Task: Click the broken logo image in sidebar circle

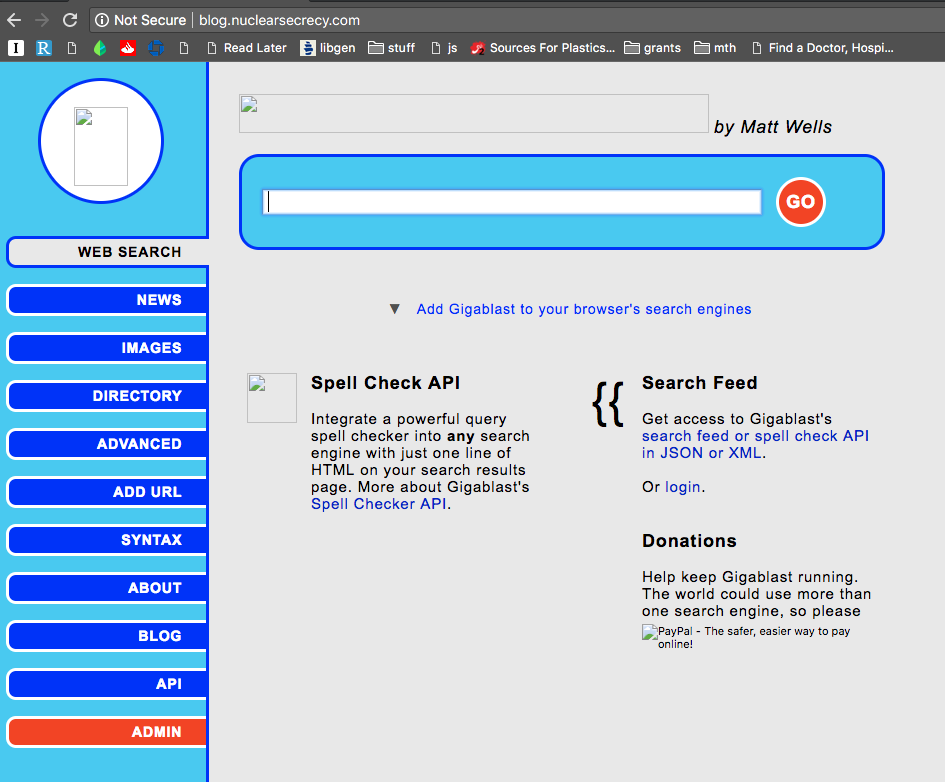Action: (101, 146)
